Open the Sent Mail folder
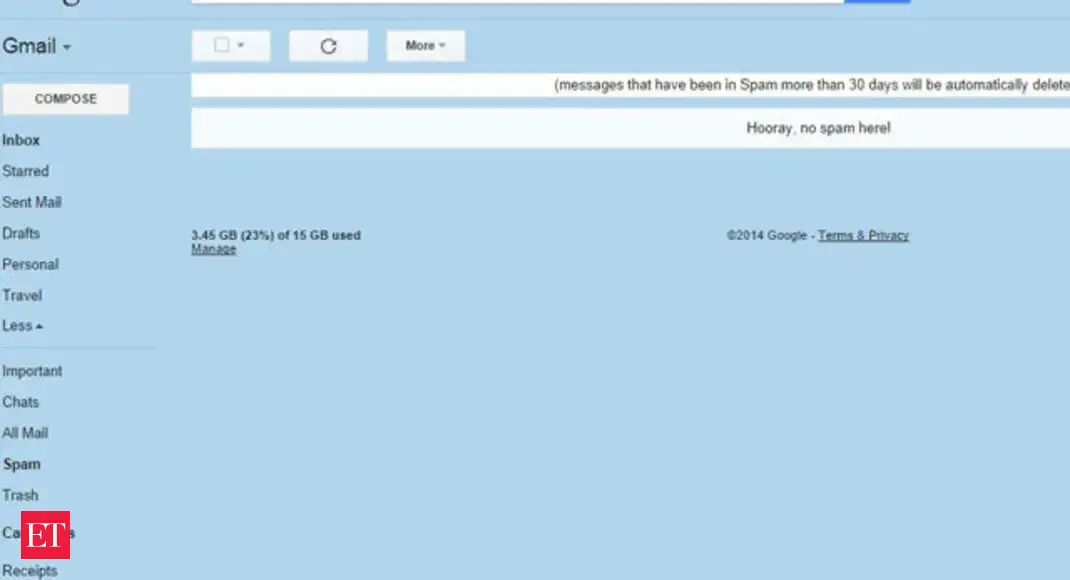Image resolution: width=1070 pixels, height=580 pixels. (32, 202)
